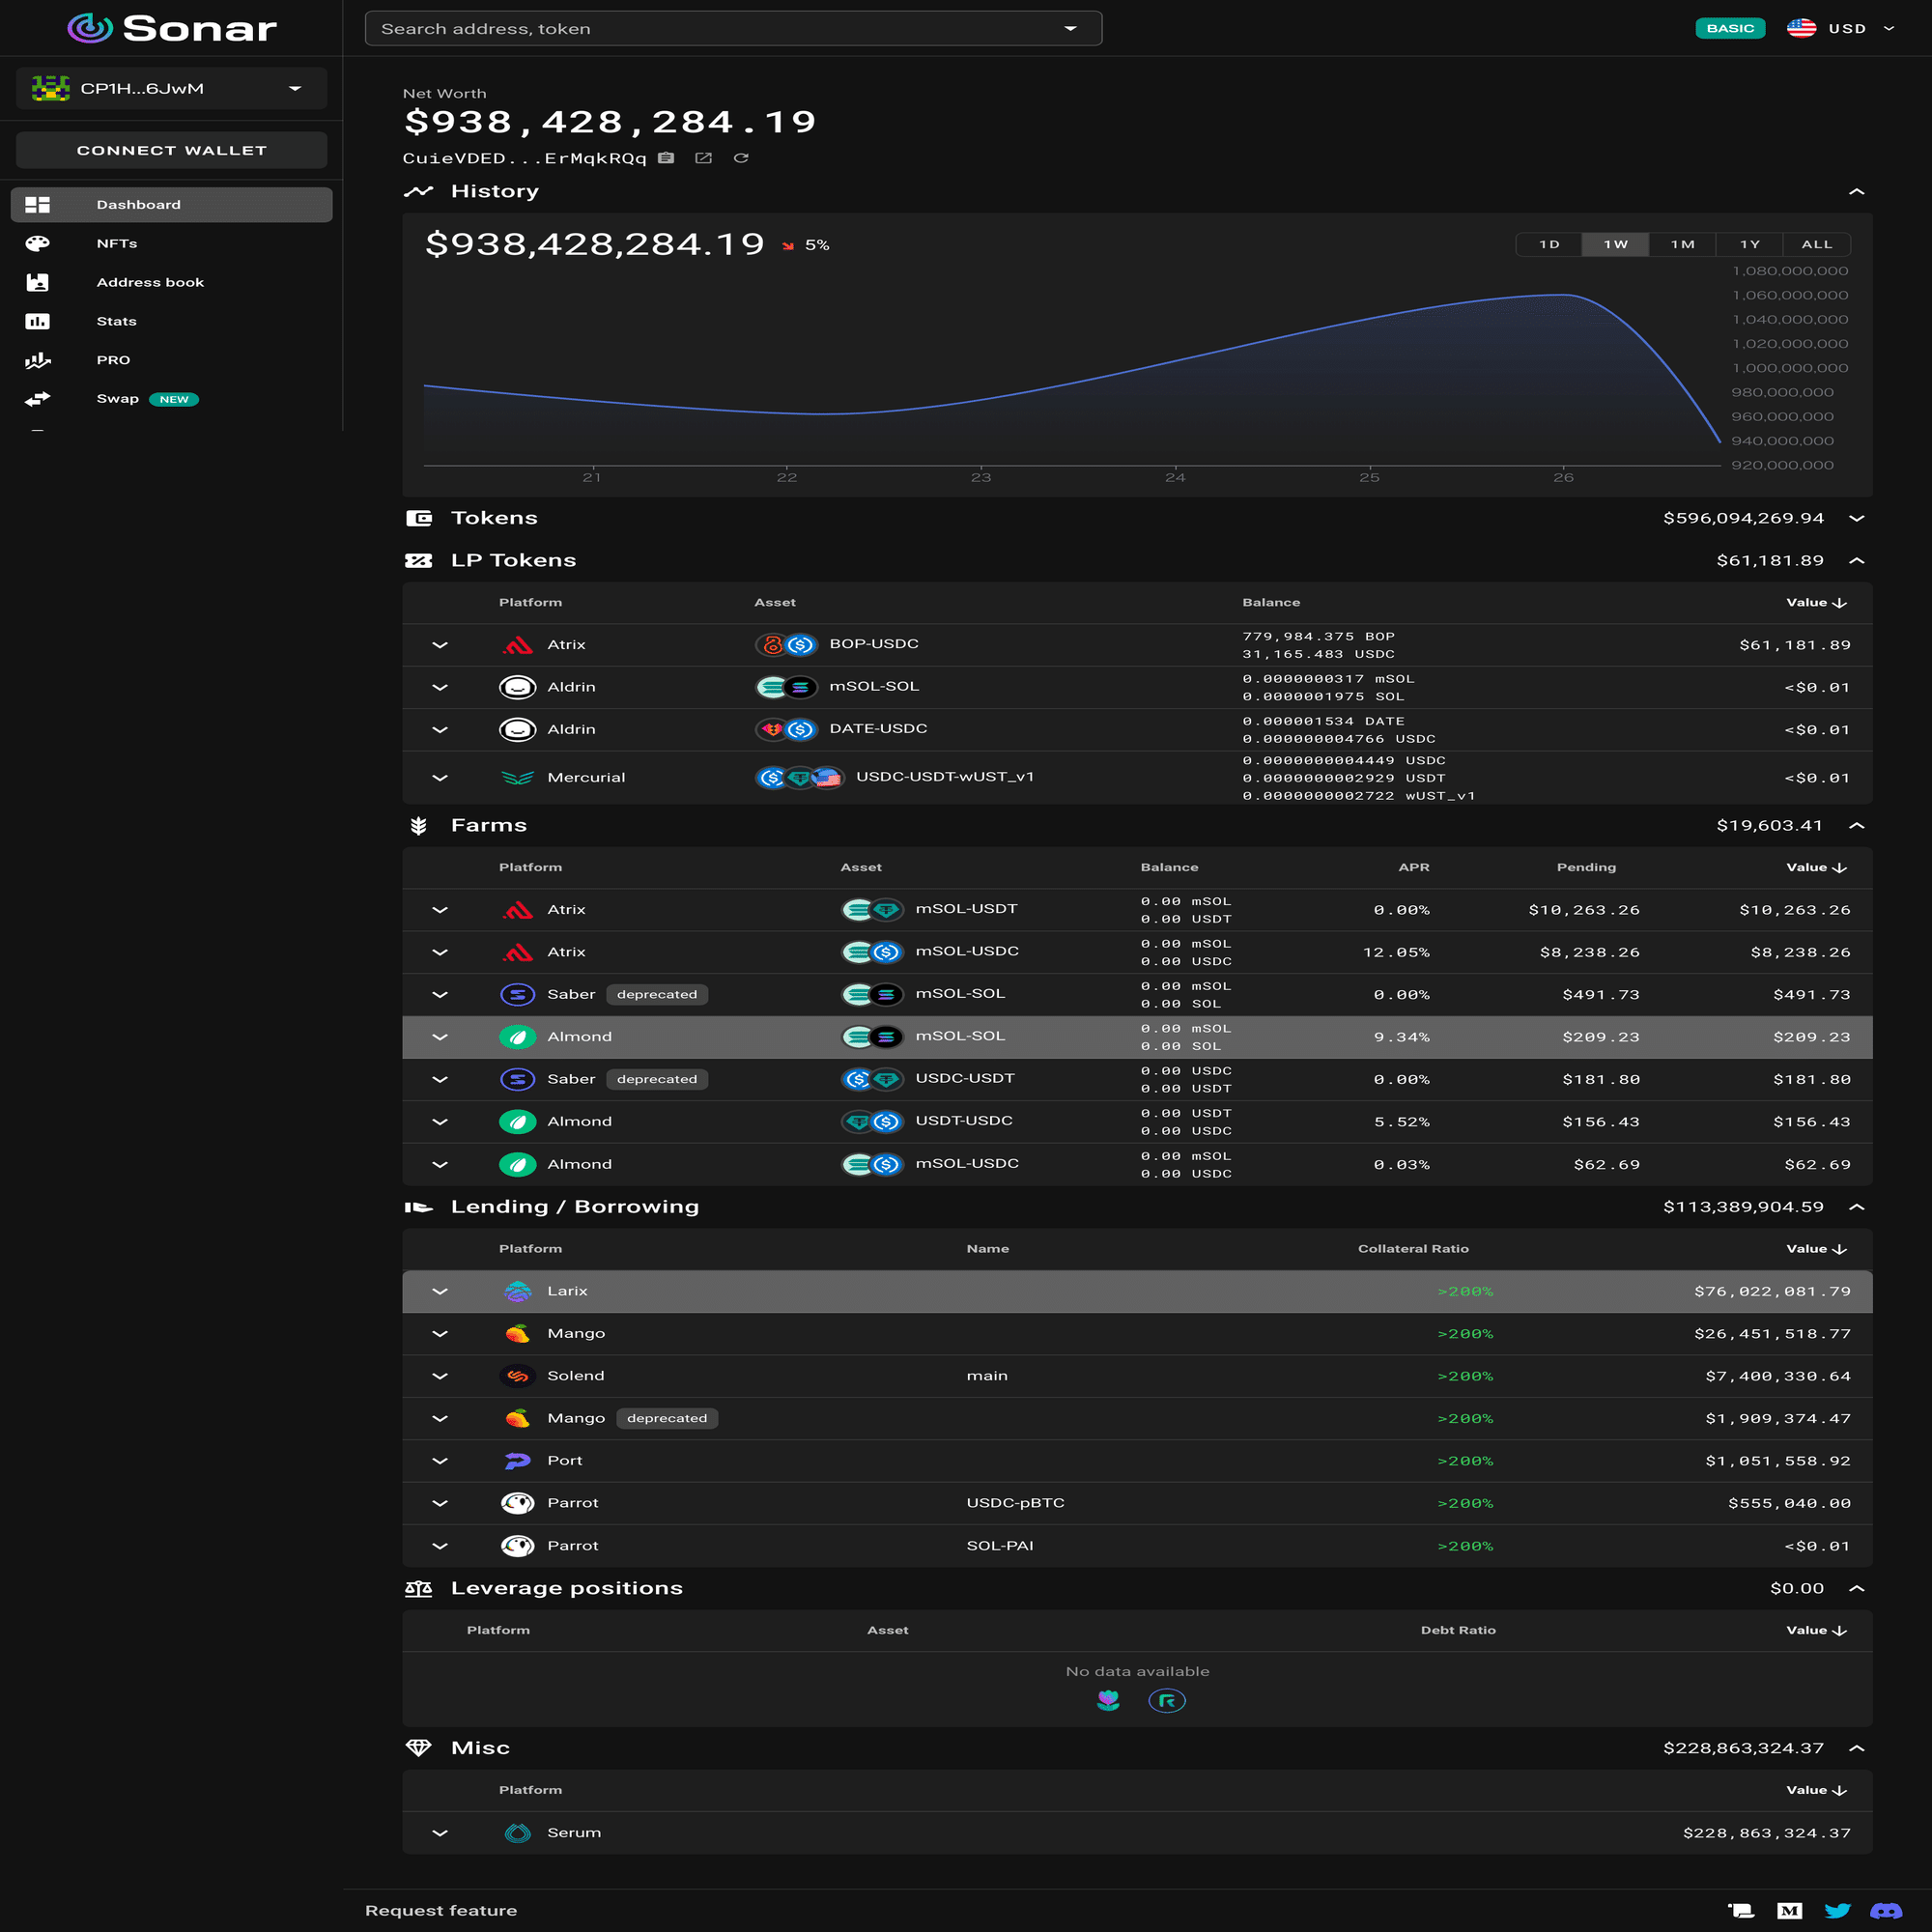Open the Discord link icon
Screen dimensions: 1932x1932
pyautogui.click(x=1885, y=1910)
